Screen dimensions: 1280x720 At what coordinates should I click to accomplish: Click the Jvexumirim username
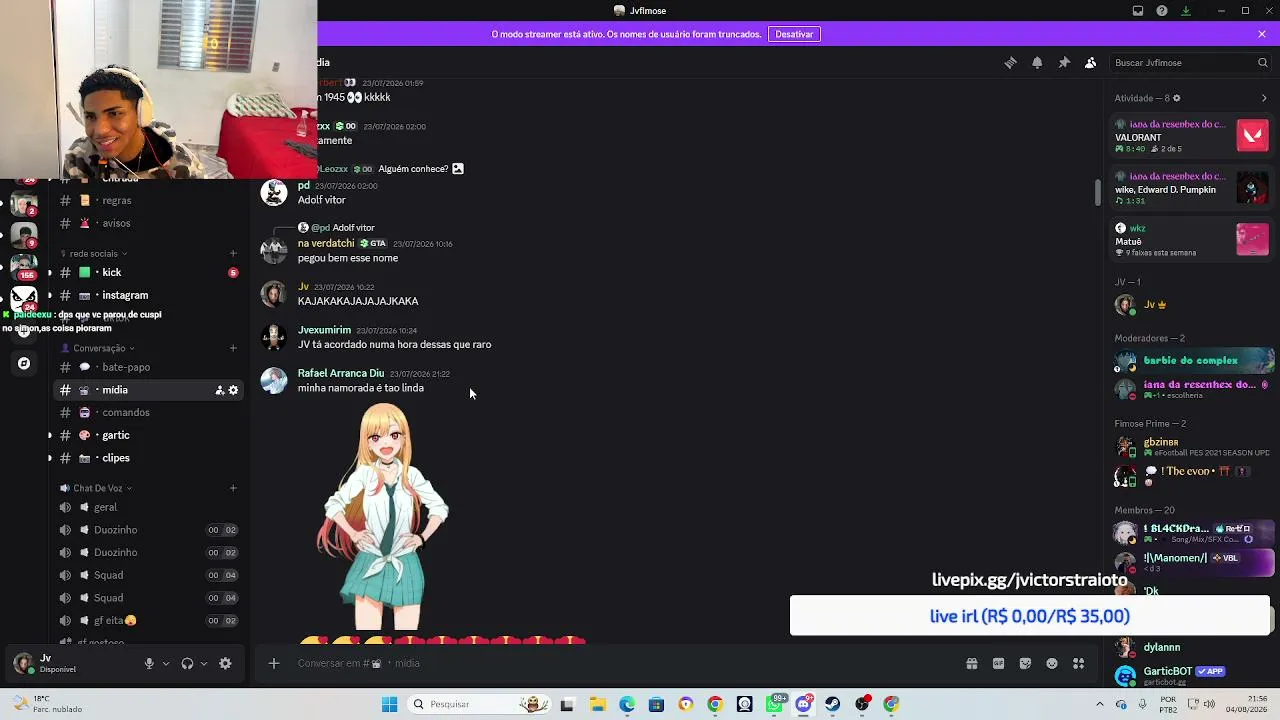(x=324, y=330)
